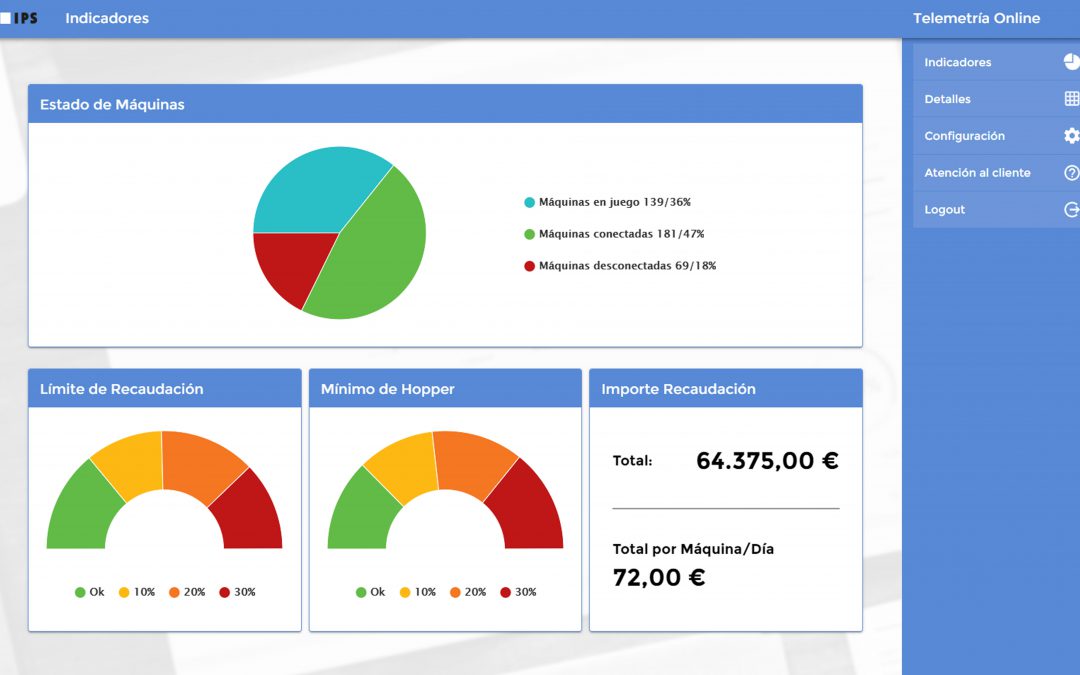Click the Mínimo de Hopper panel header
Viewport: 1080px width, 675px height.
point(445,388)
